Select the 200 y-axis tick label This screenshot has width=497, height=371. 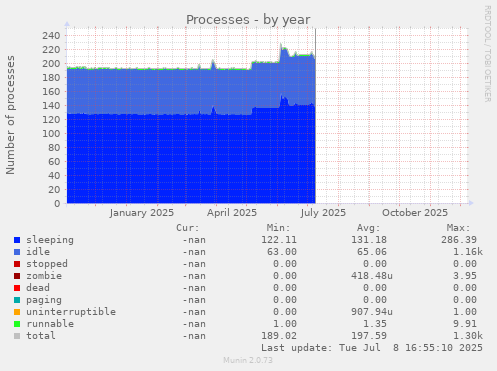point(51,64)
